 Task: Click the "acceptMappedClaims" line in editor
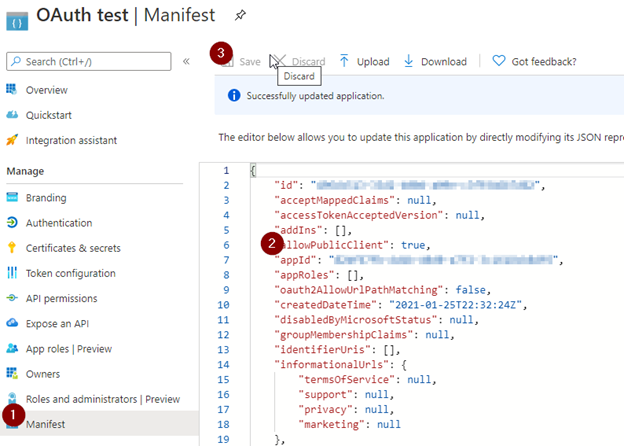tap(355, 200)
